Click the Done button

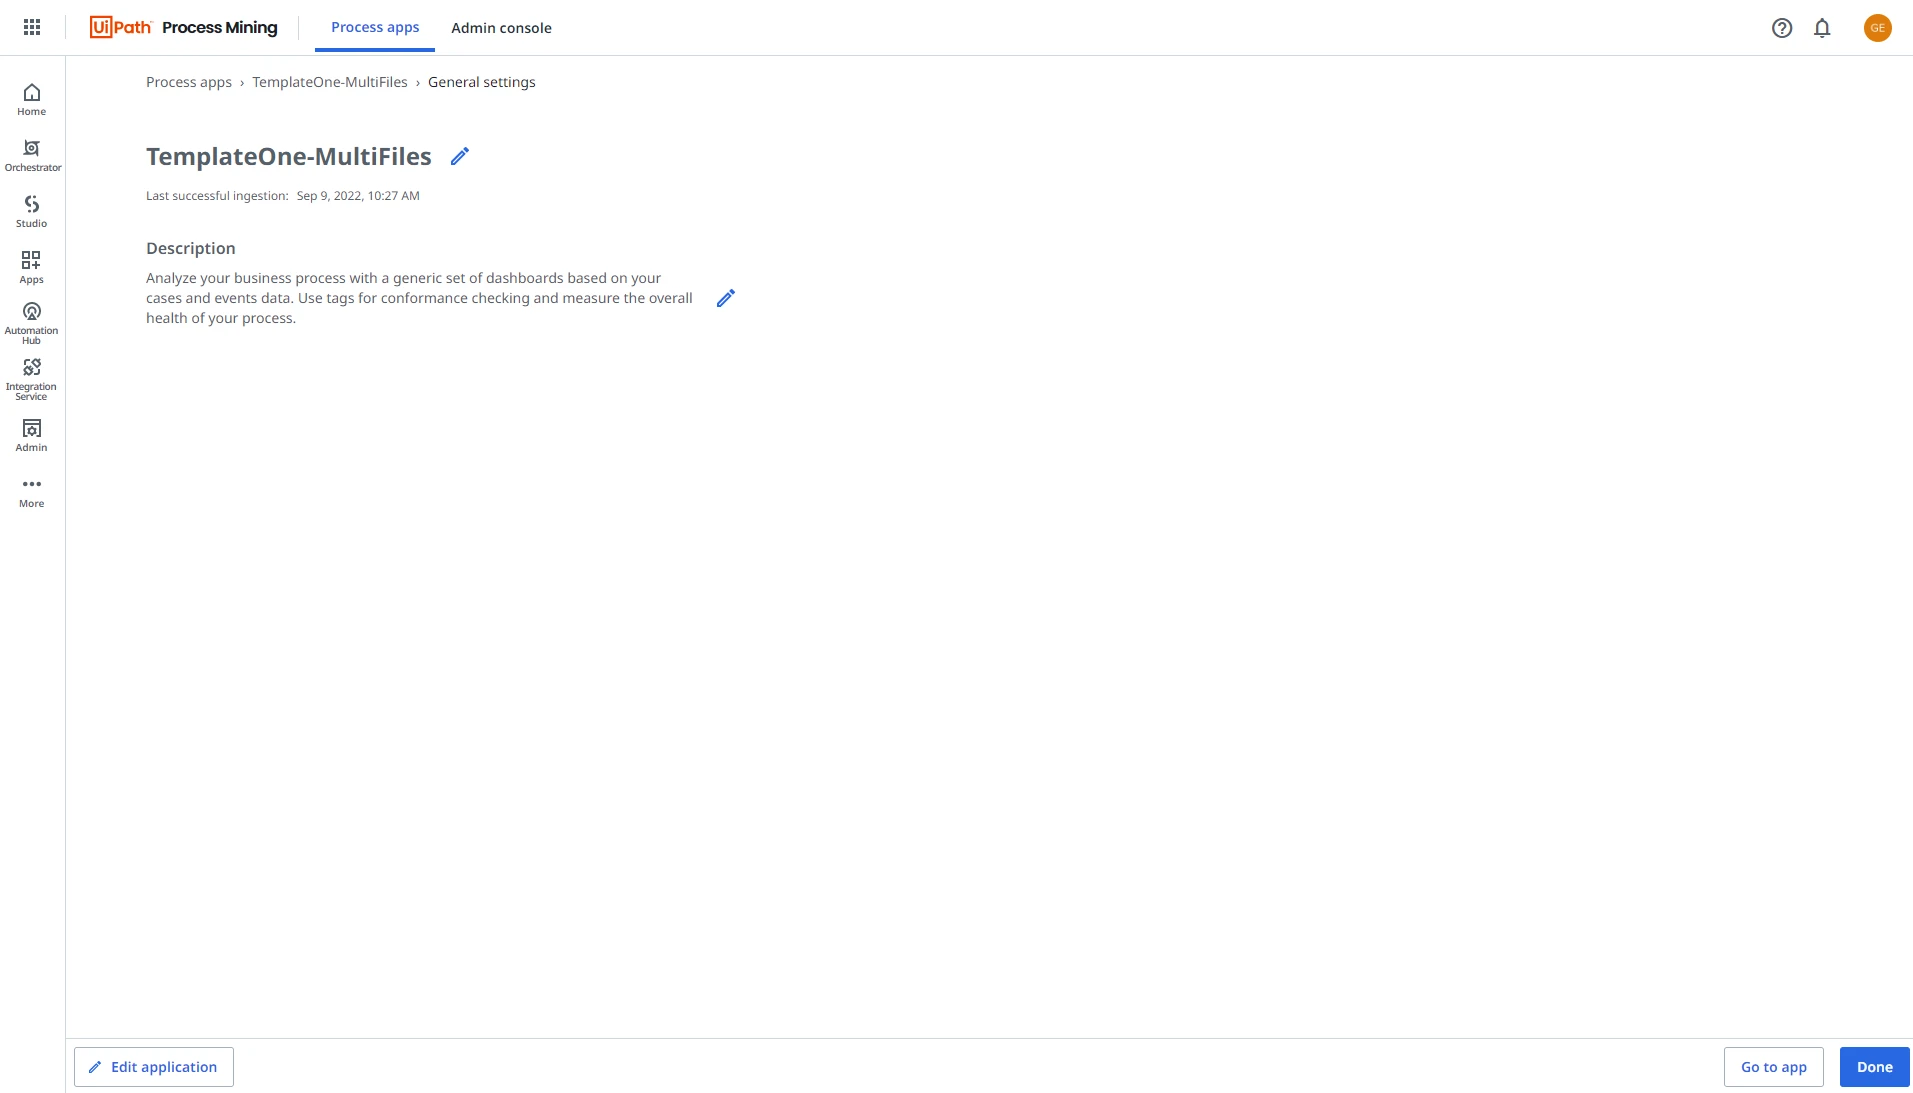click(x=1875, y=1067)
